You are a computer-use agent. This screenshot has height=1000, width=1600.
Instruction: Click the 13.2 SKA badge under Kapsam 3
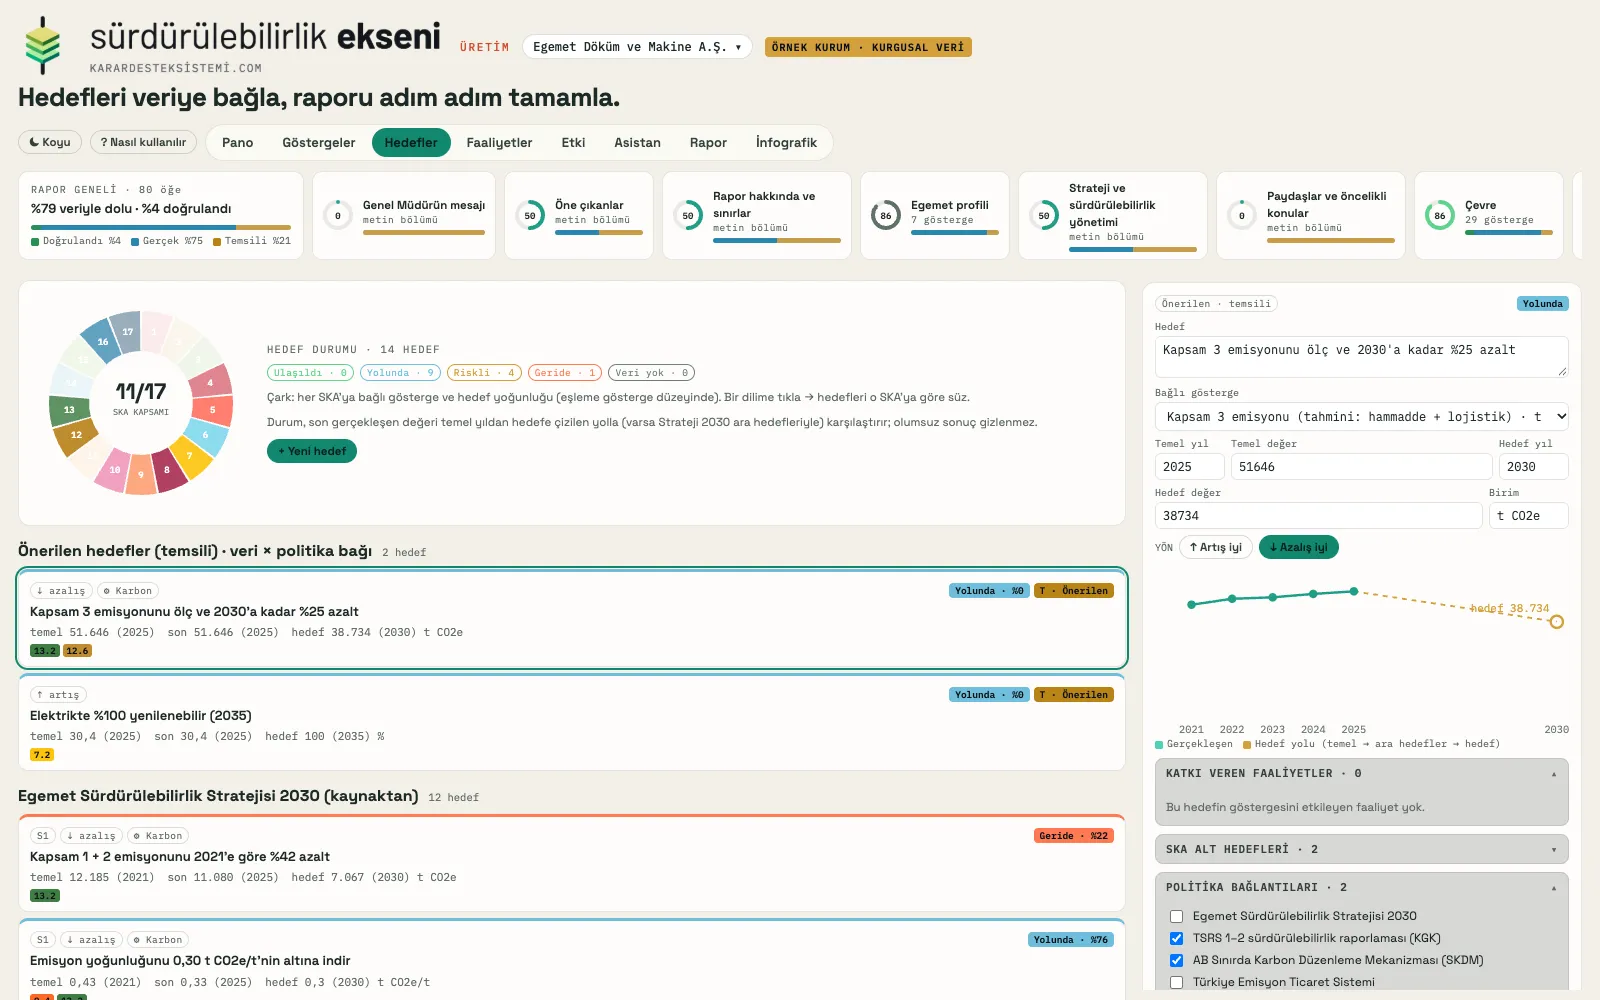pos(45,651)
